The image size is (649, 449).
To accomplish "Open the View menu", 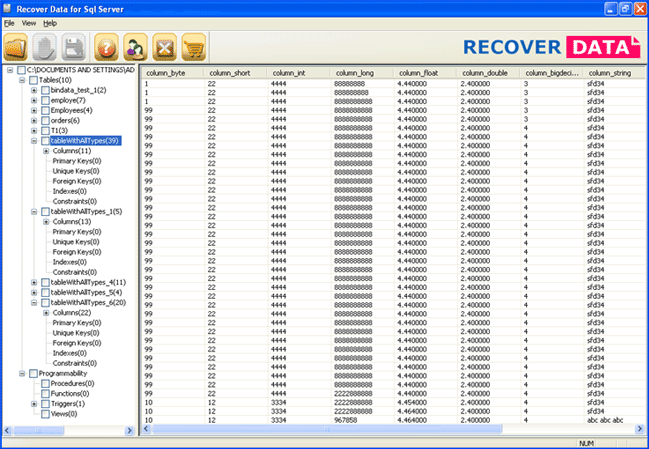I will point(29,22).
